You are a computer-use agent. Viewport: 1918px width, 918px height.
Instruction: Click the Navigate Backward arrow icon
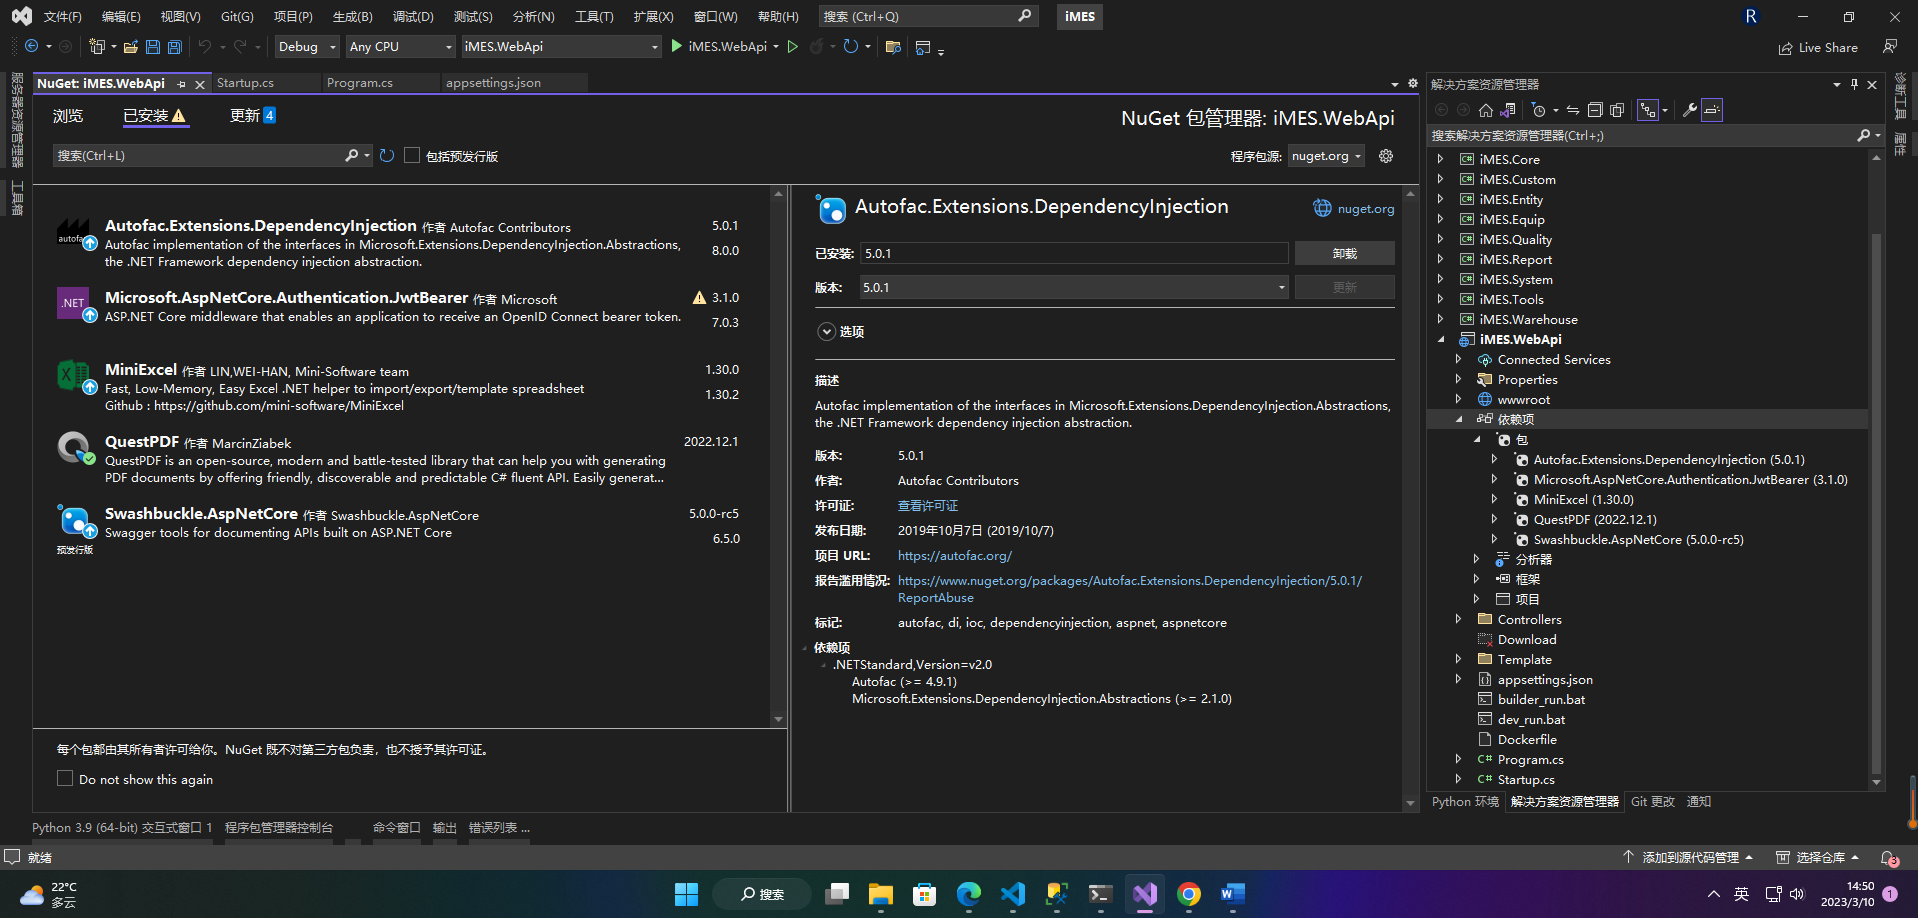click(x=32, y=47)
